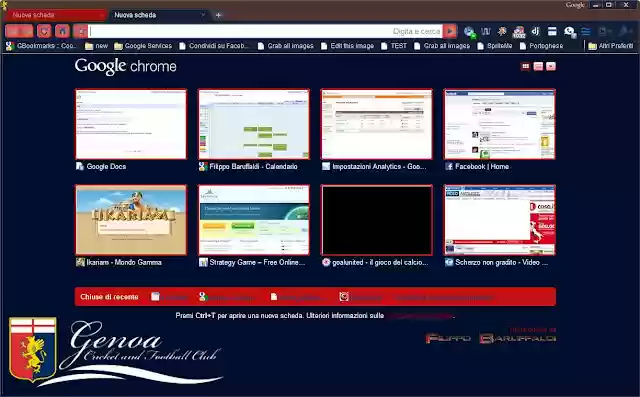Viewport: 640px width, 397px height.
Task: Open the Filippo Baruffaldi Calendario thumbnail
Action: point(254,124)
